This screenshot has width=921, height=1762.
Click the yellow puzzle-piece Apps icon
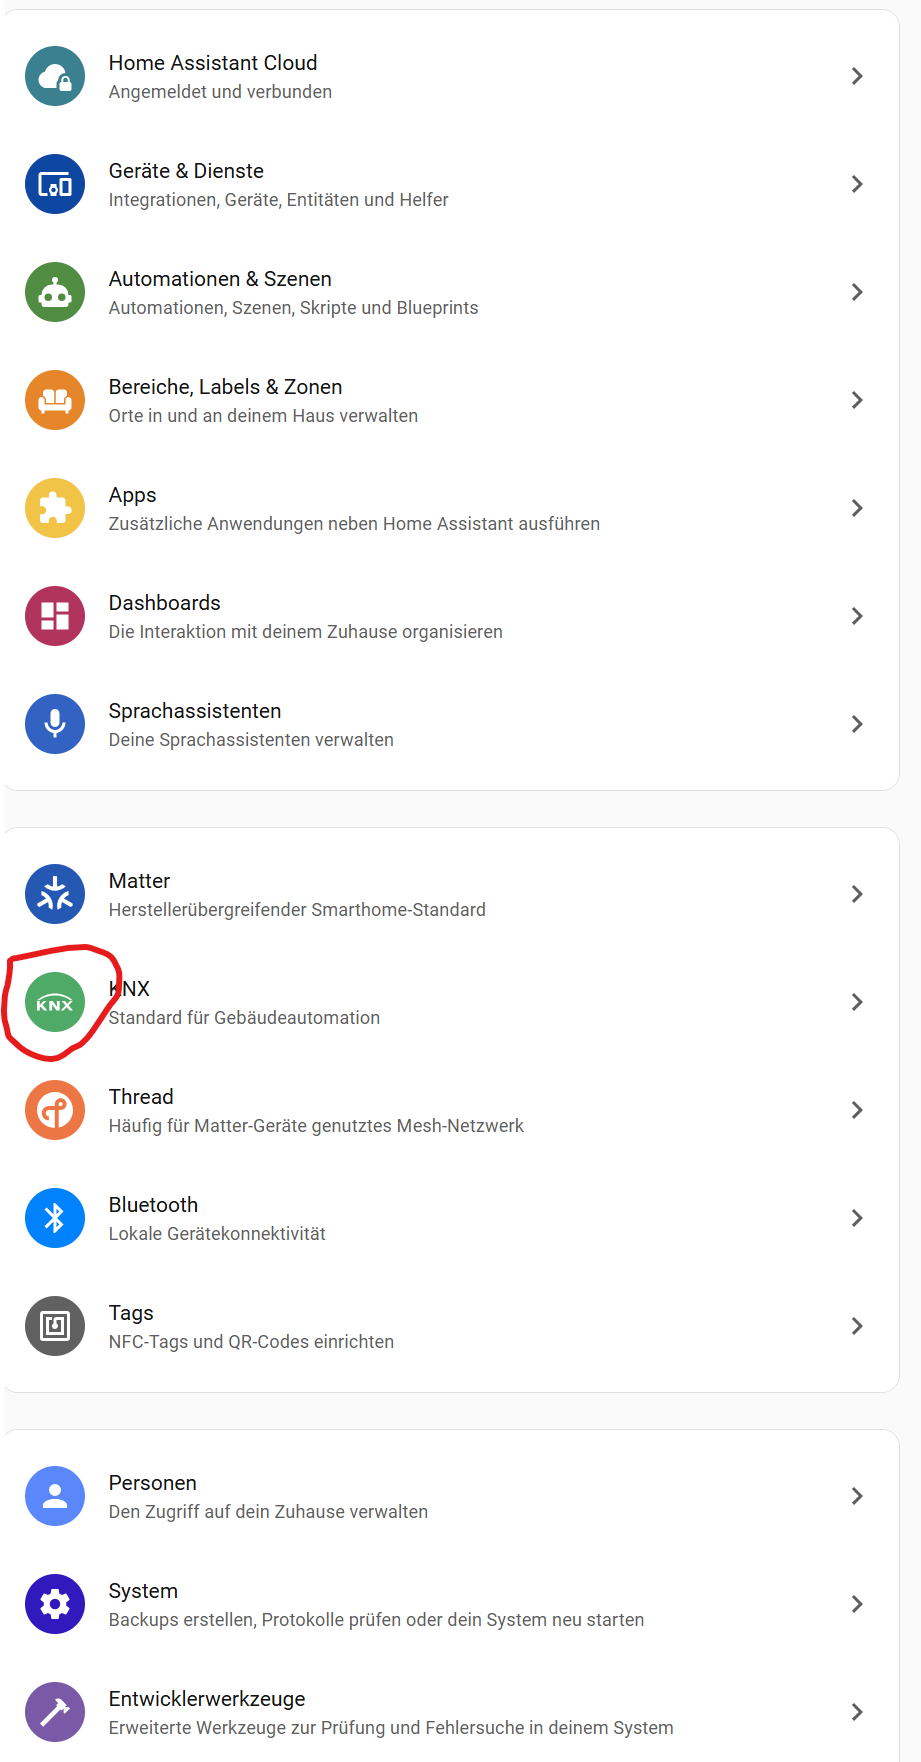click(55, 508)
